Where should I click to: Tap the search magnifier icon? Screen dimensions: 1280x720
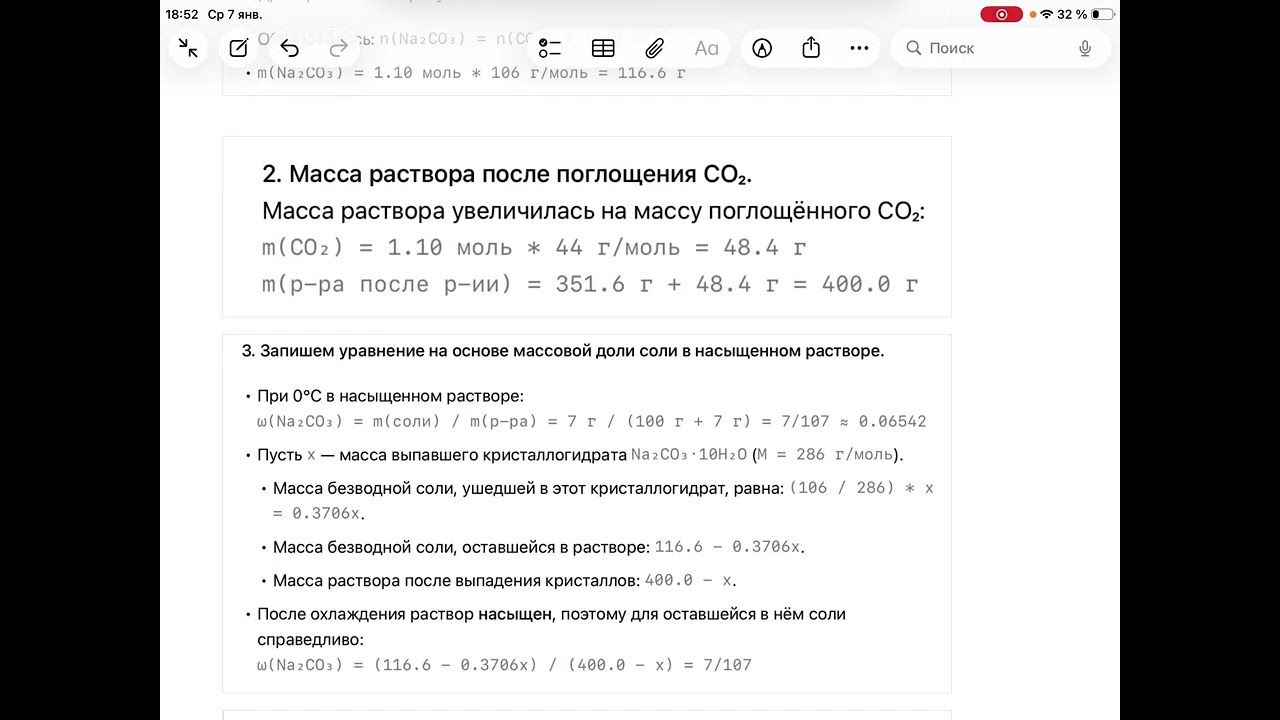[913, 48]
